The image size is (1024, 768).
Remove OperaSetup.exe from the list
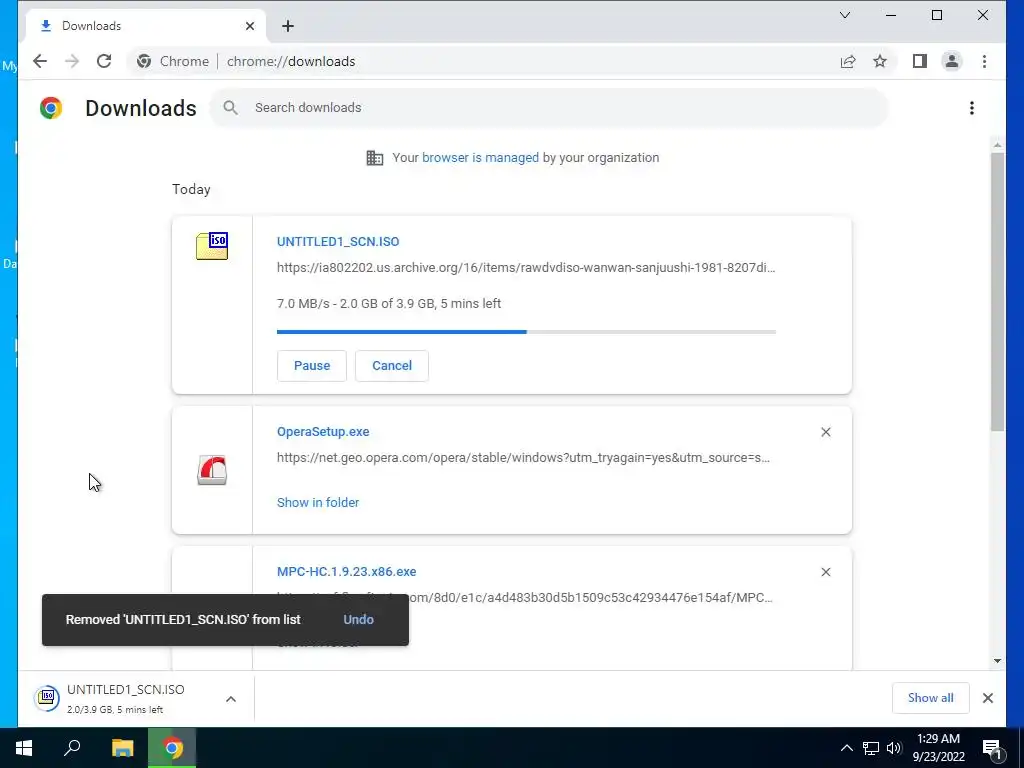825,432
